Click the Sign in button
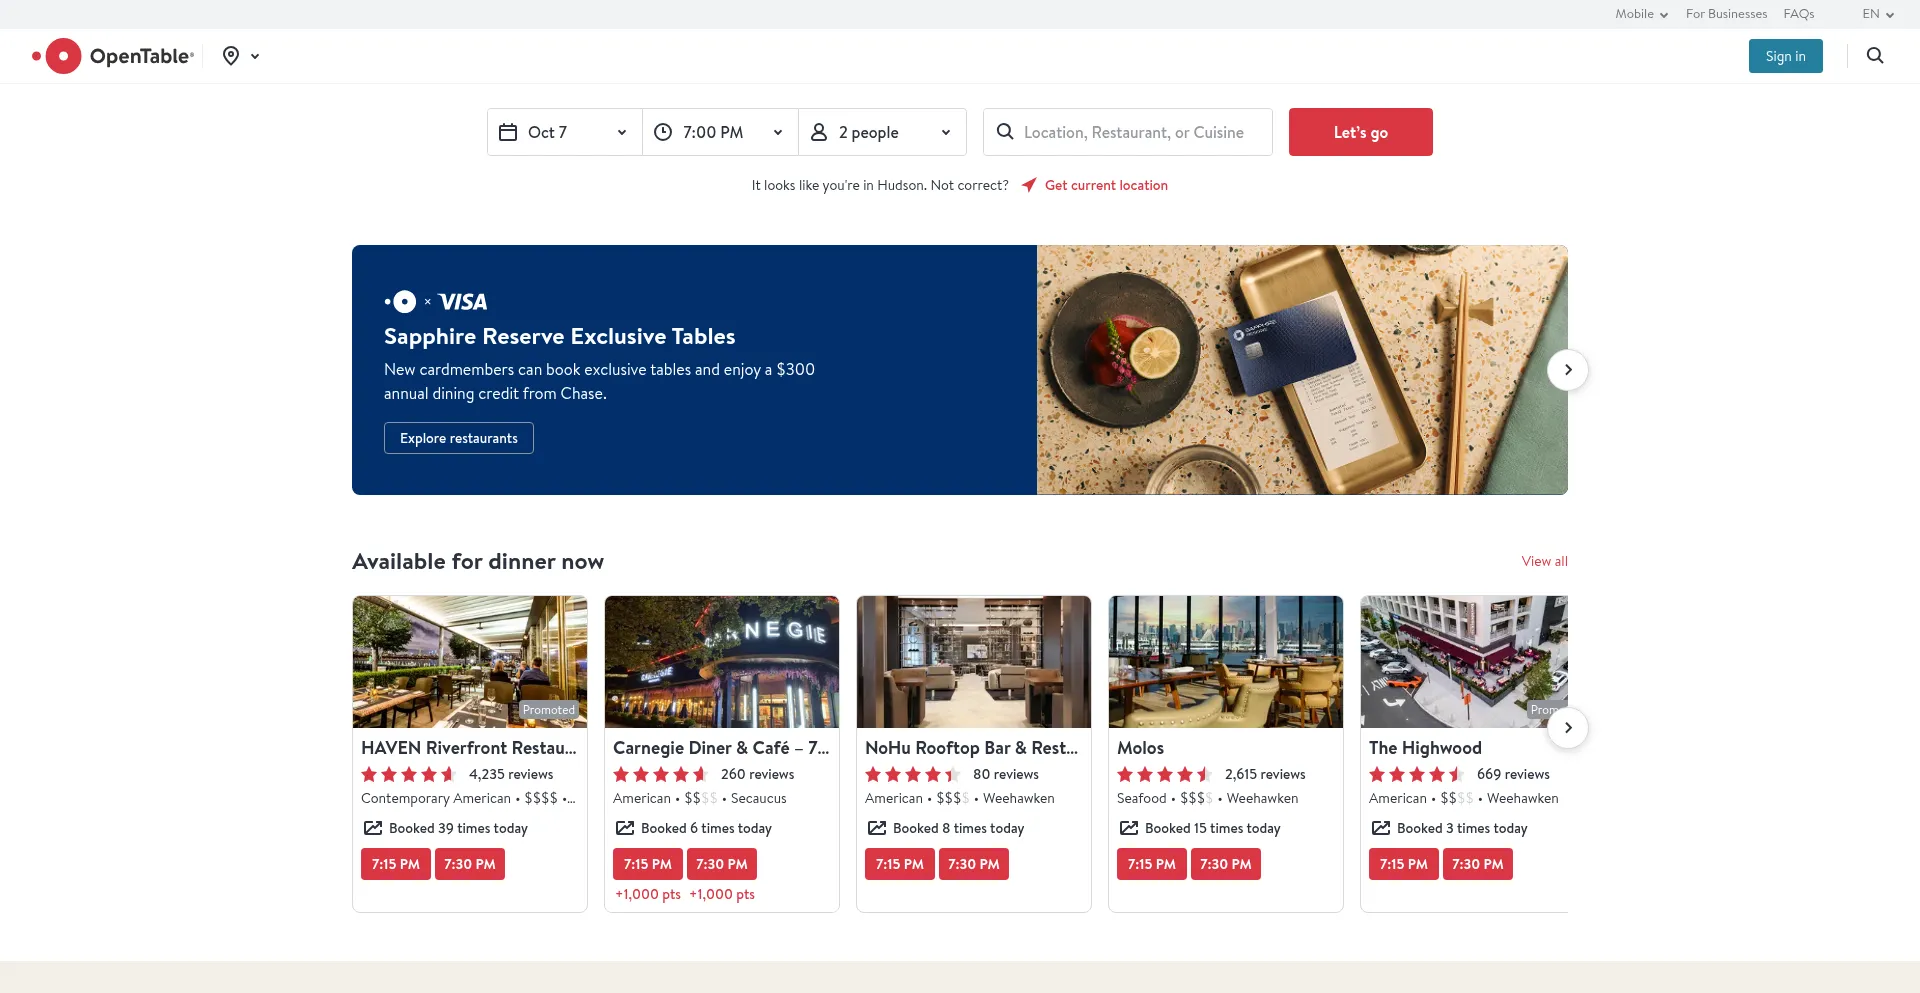The width and height of the screenshot is (1920, 993). 1785,56
